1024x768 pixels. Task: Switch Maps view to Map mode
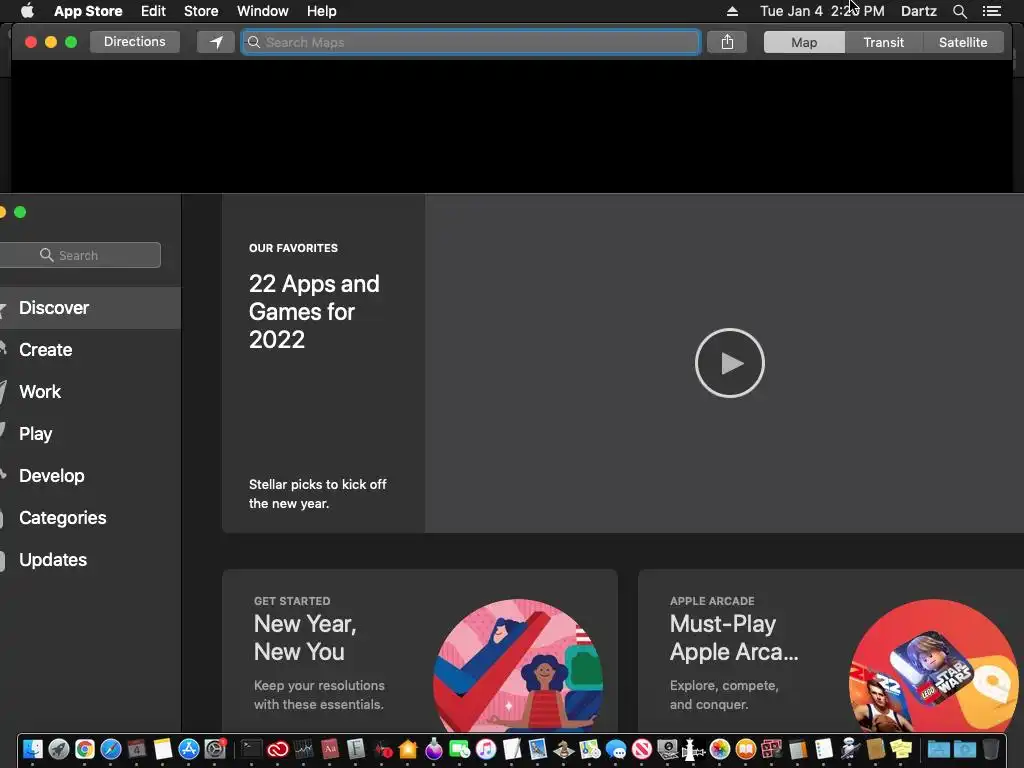(804, 42)
